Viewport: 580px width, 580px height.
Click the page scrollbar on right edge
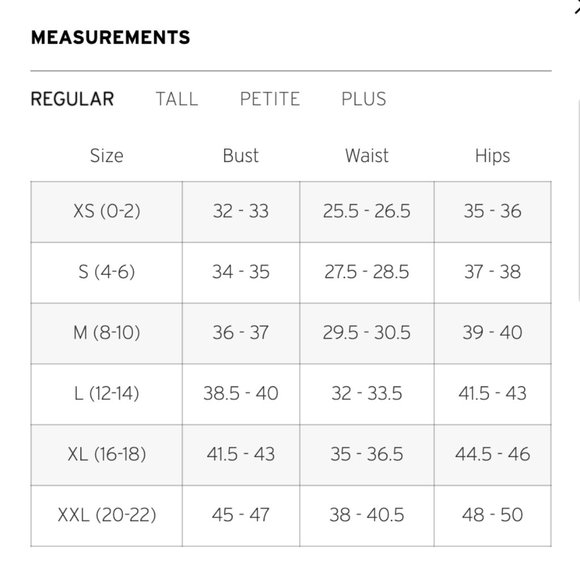pos(578,200)
